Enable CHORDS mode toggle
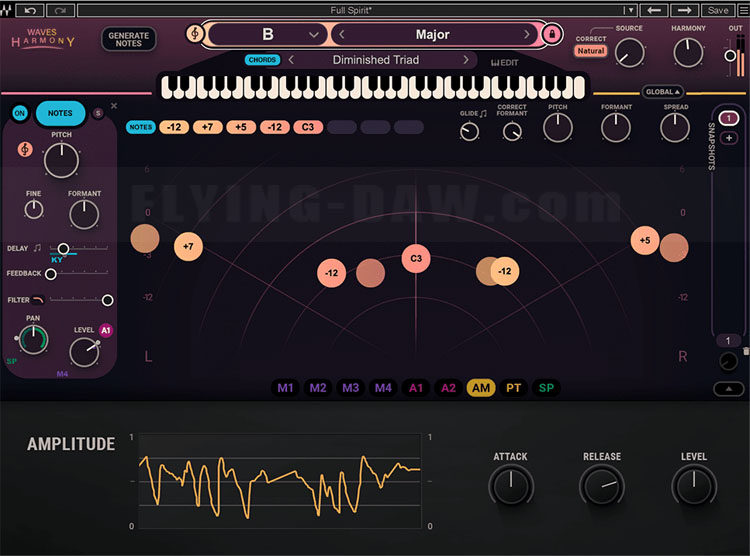Viewport: 750px width, 556px height. pyautogui.click(x=262, y=60)
